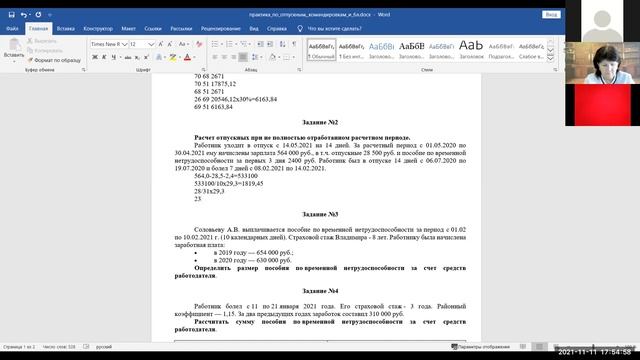Center the paragraph text
Viewport: 640px width, 360px height.
(224, 58)
